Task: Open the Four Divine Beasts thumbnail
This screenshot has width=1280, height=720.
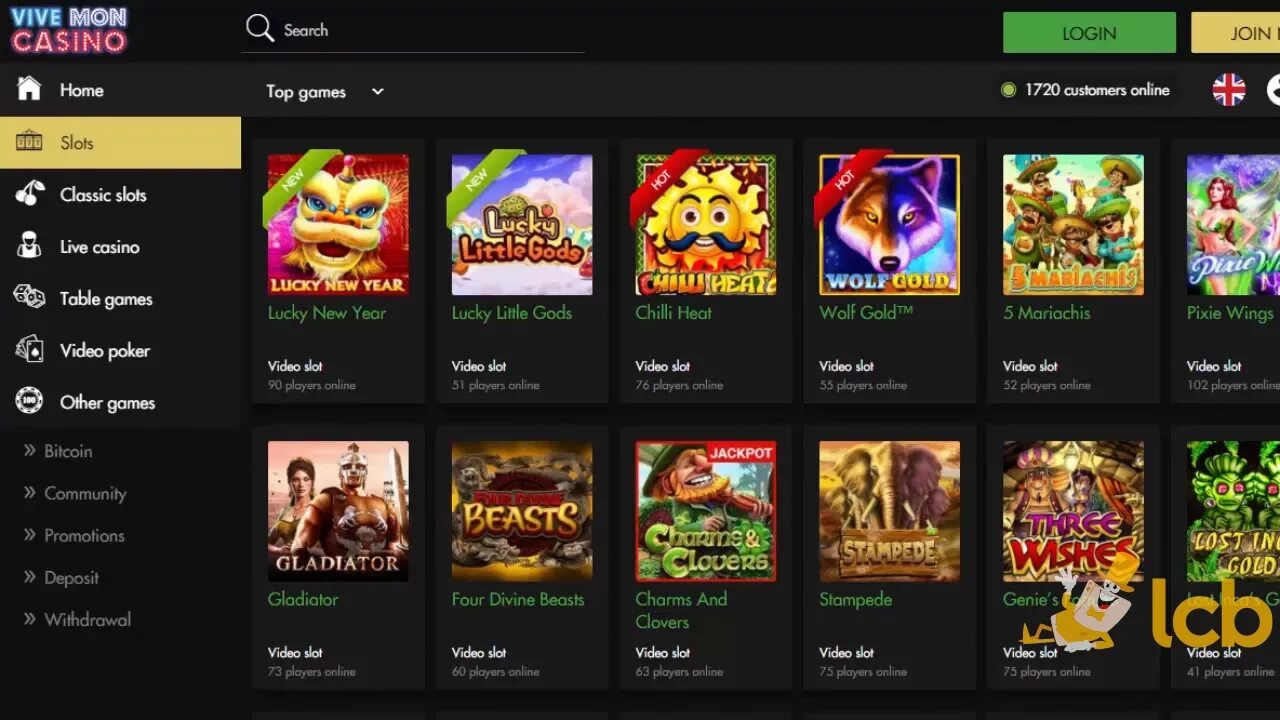Action: pyautogui.click(x=522, y=511)
